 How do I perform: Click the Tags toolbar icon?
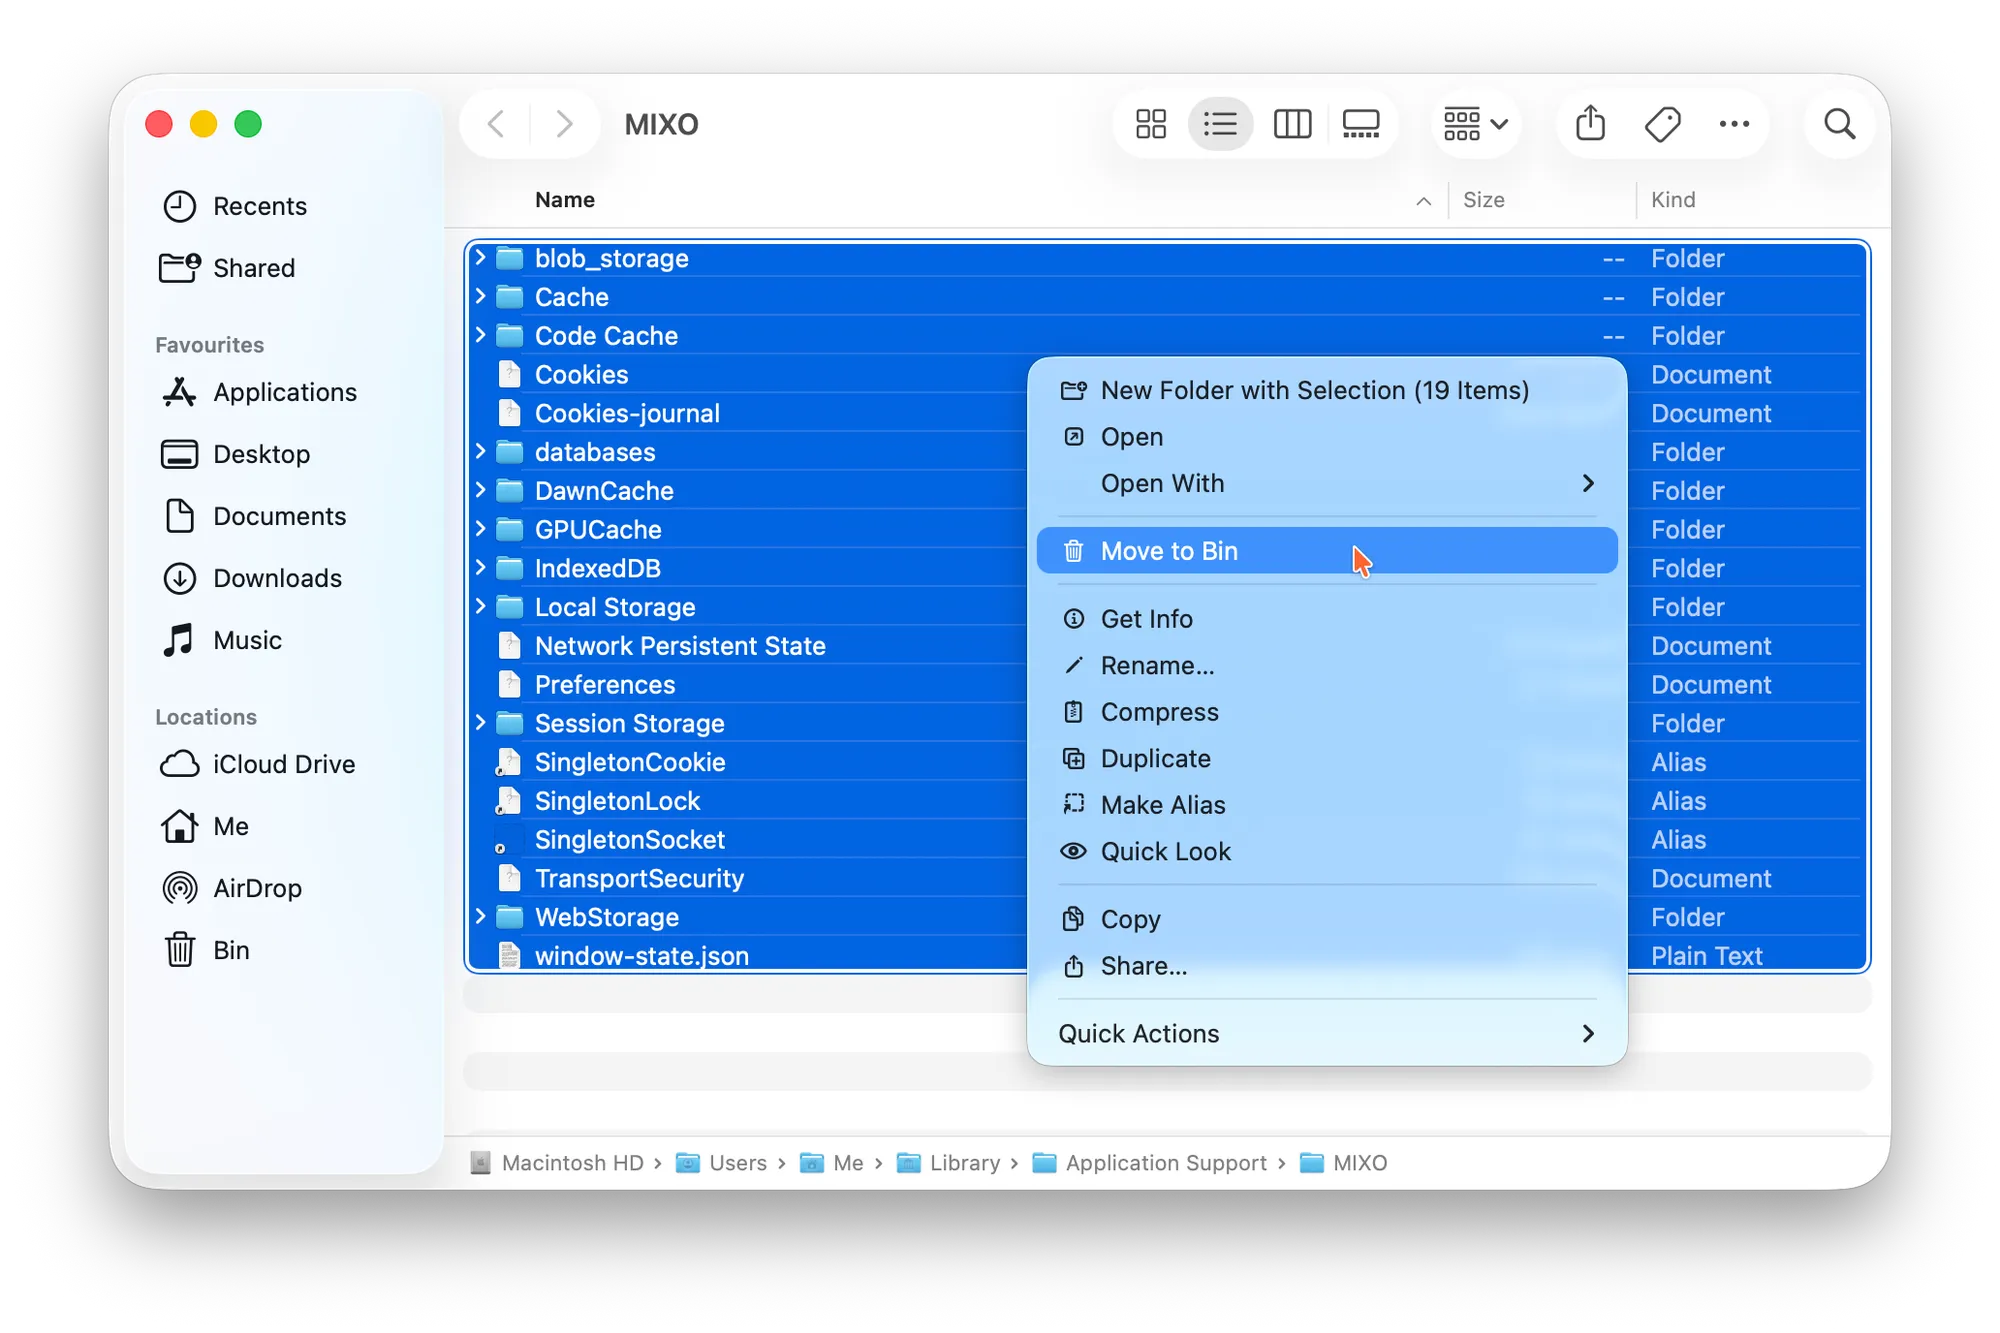(x=1662, y=124)
